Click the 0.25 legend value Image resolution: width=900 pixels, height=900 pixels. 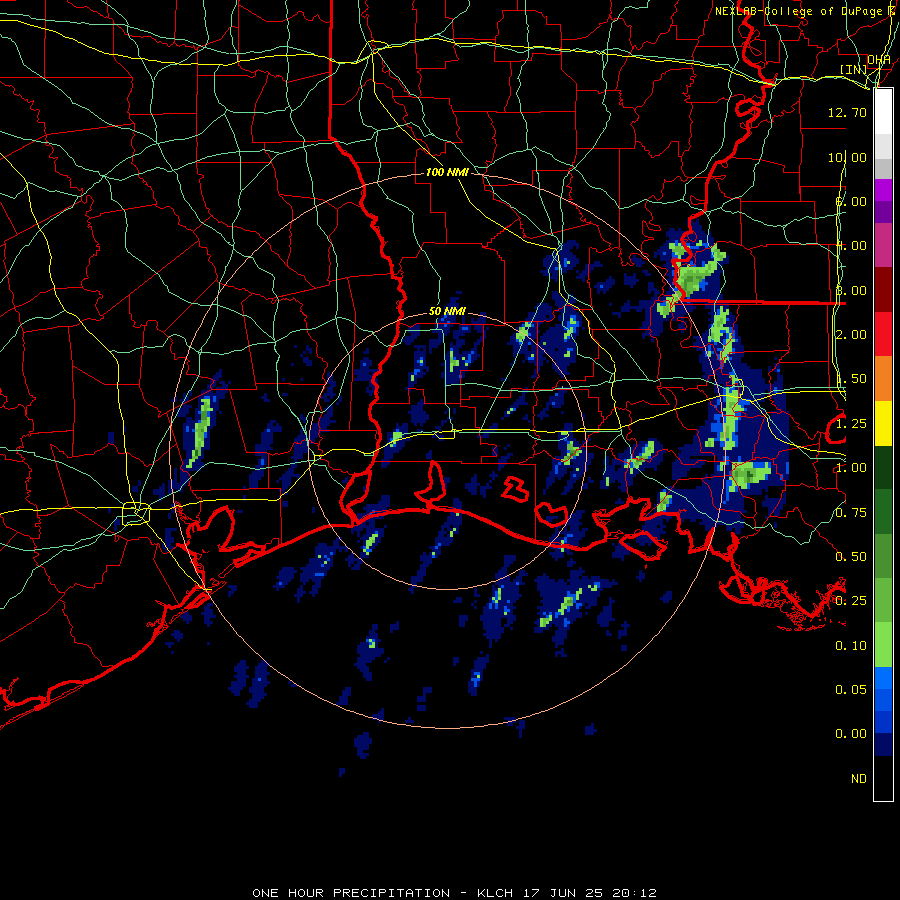coord(851,601)
